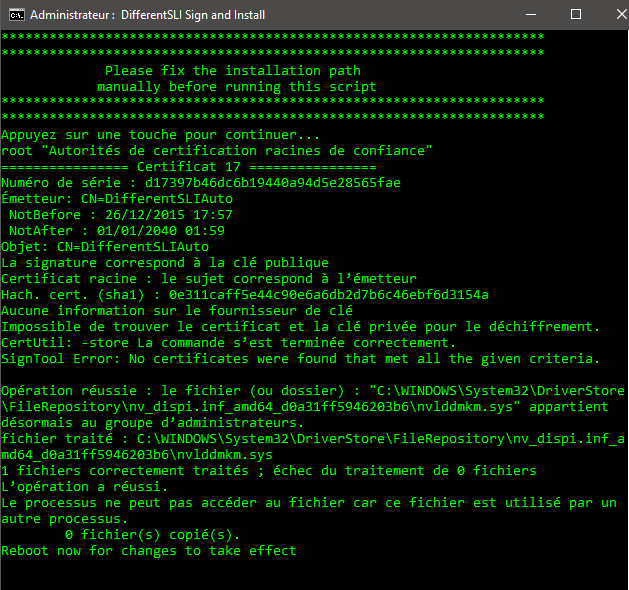Click the 'Certificat 17' header line
Viewport: 629px width, 590px height.
pos(189,167)
